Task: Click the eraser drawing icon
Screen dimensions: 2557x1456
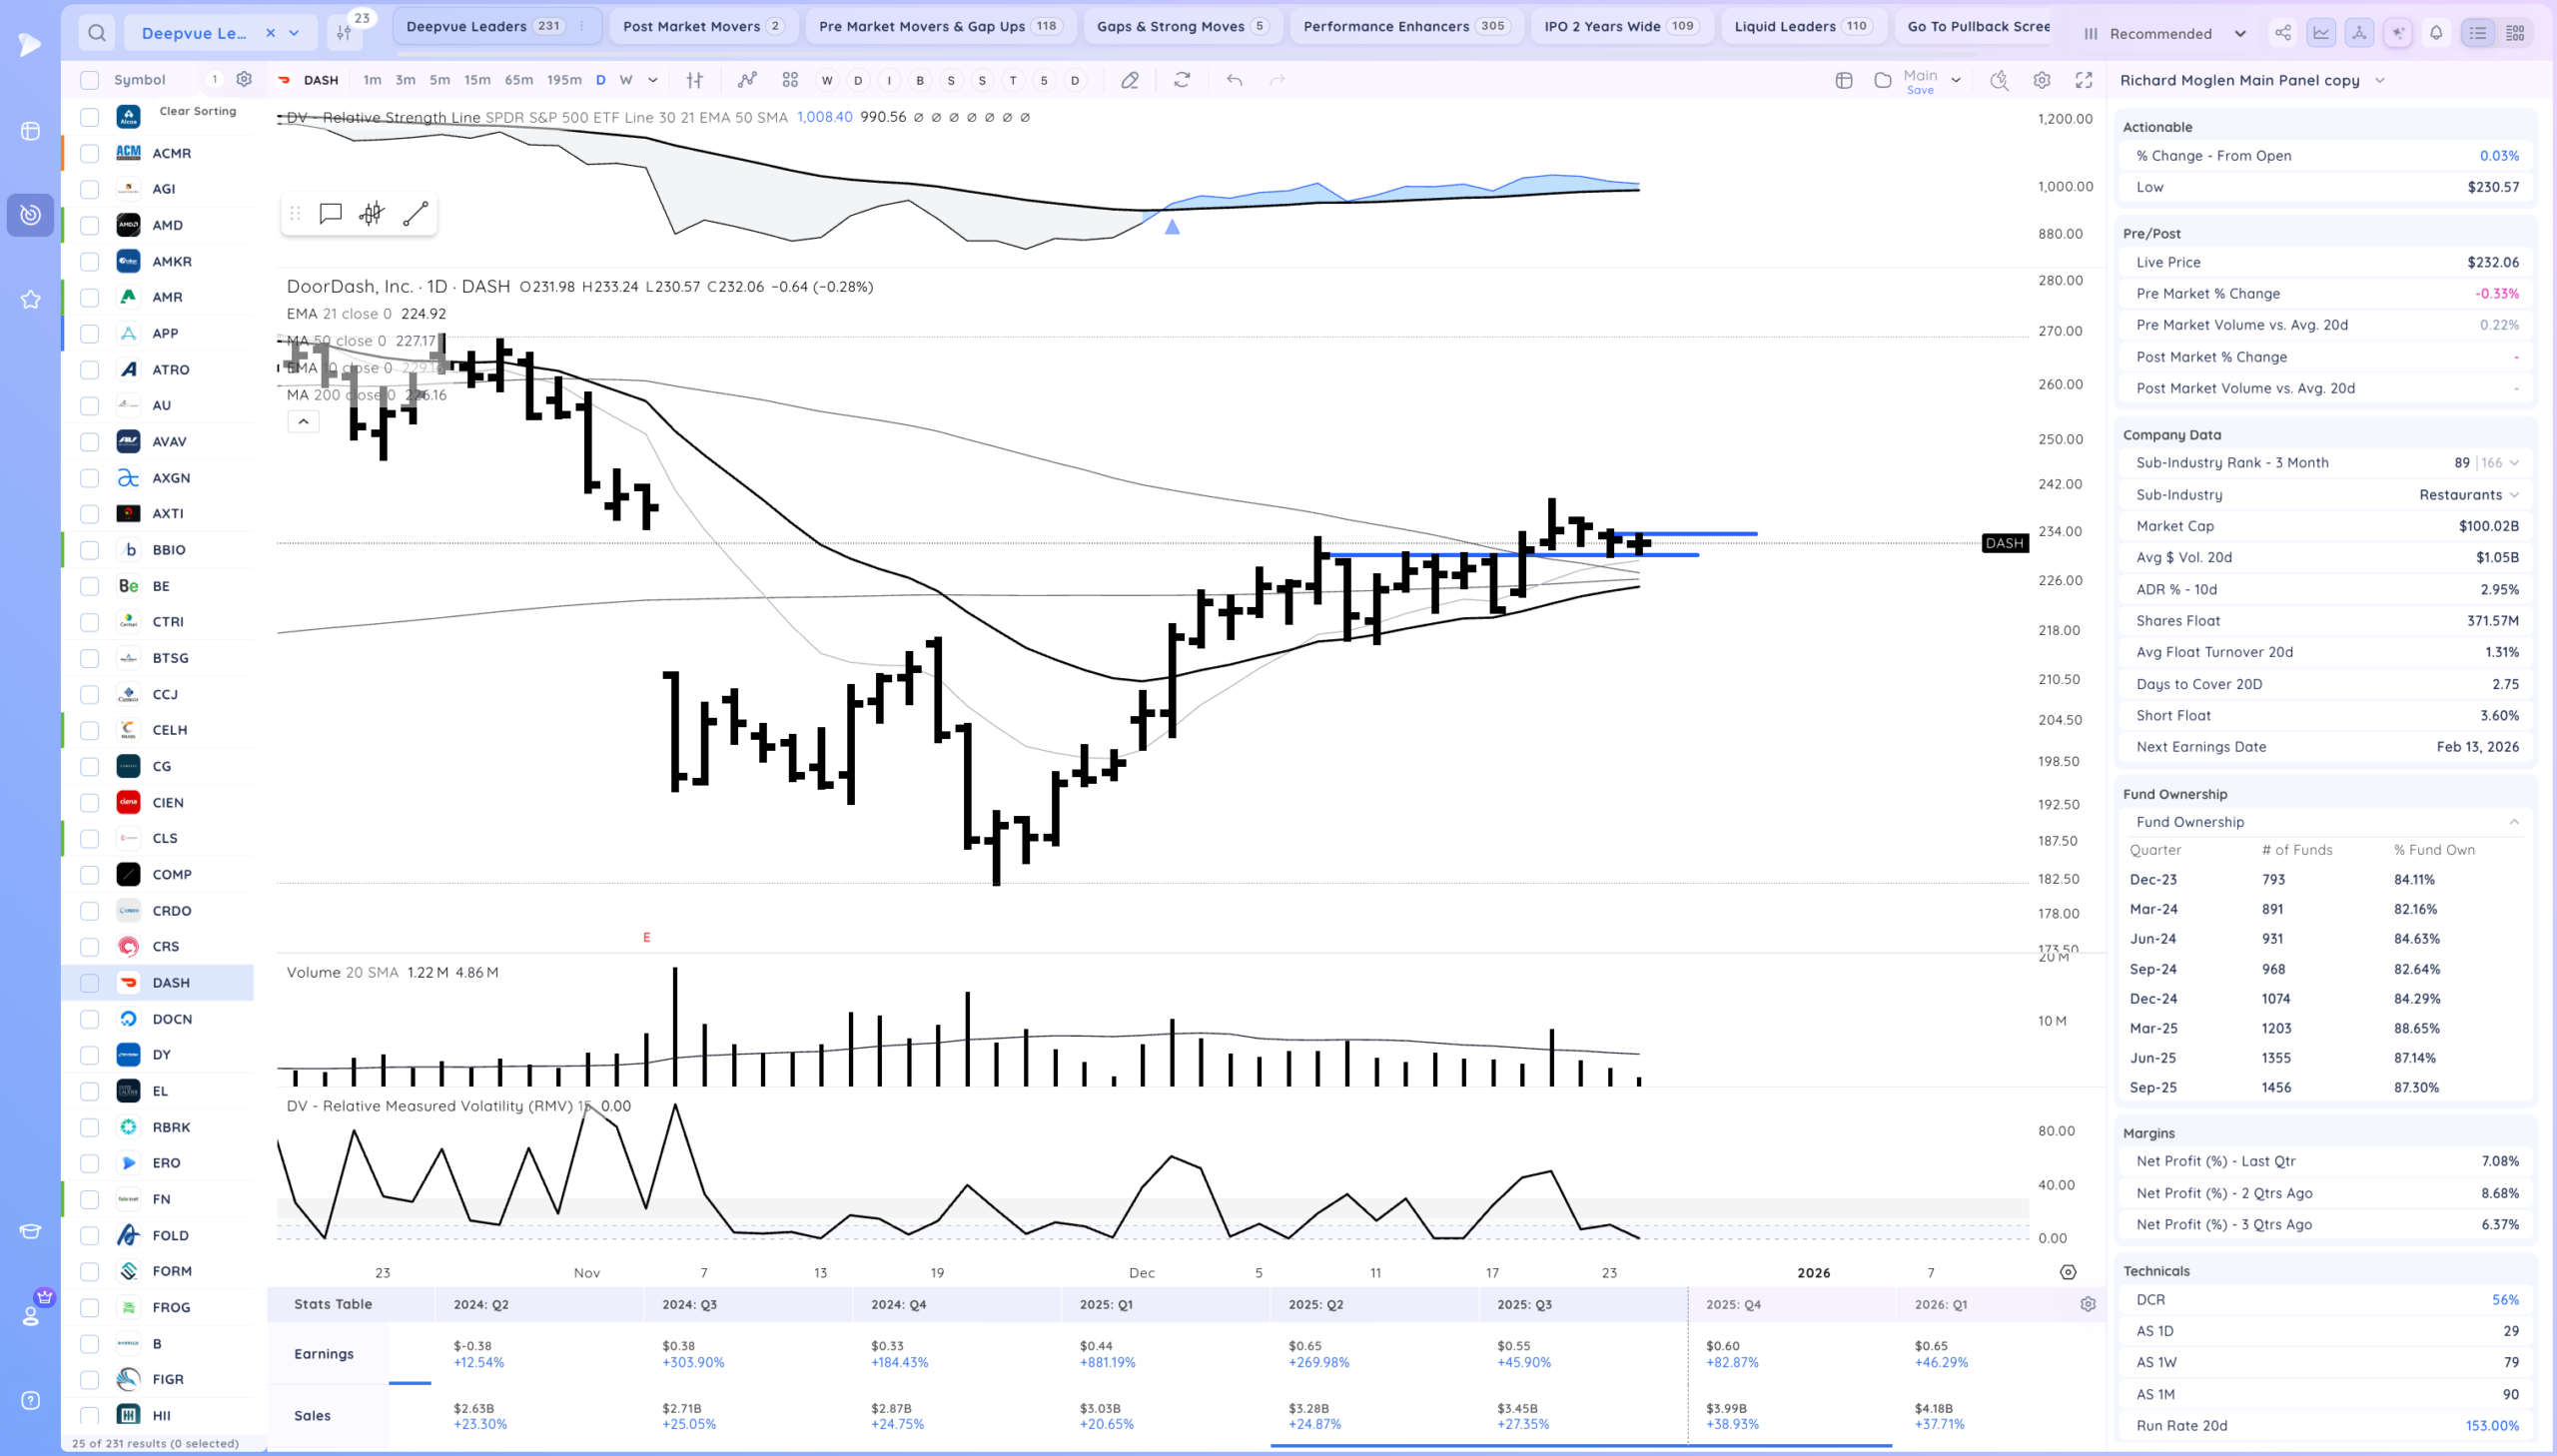Action: click(1129, 80)
